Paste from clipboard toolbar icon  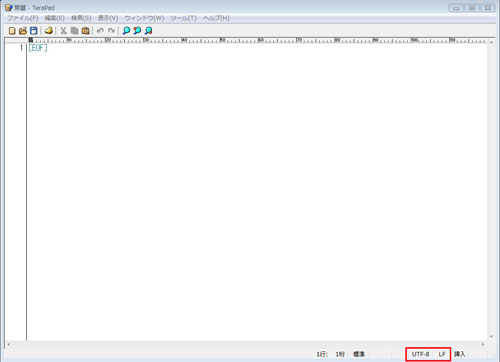[86, 31]
